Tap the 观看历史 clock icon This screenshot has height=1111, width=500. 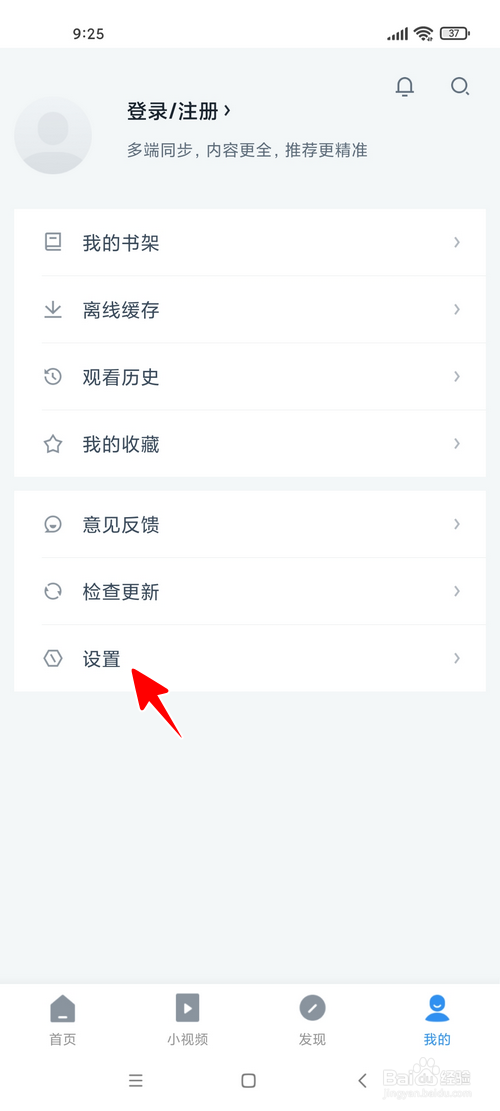coord(53,376)
